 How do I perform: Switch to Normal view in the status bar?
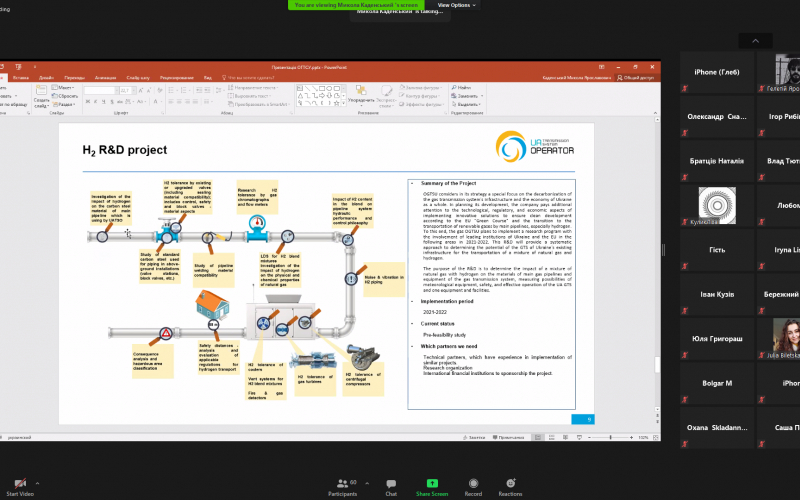click(538, 437)
